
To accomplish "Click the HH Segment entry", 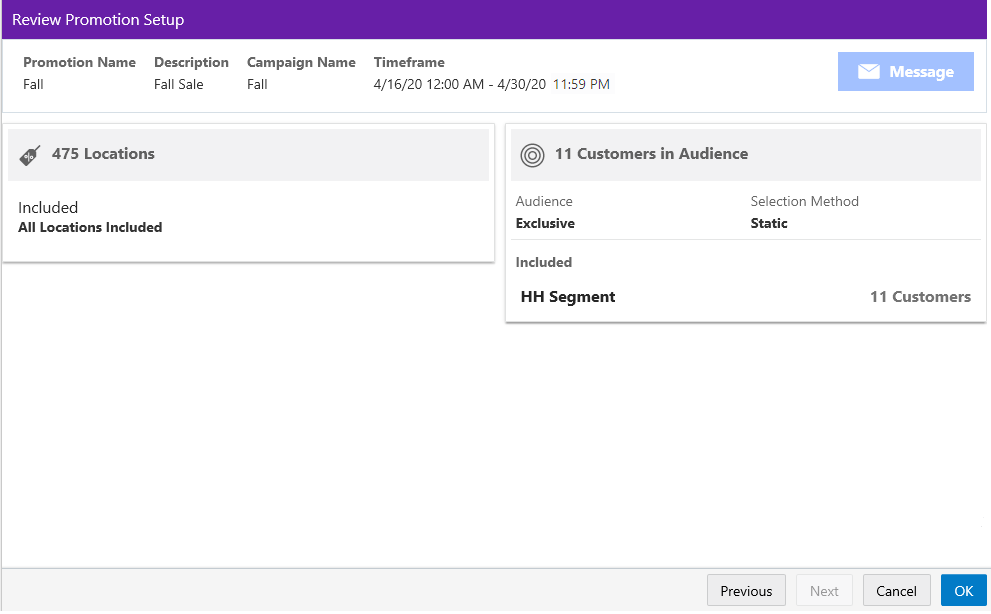I will point(568,297).
